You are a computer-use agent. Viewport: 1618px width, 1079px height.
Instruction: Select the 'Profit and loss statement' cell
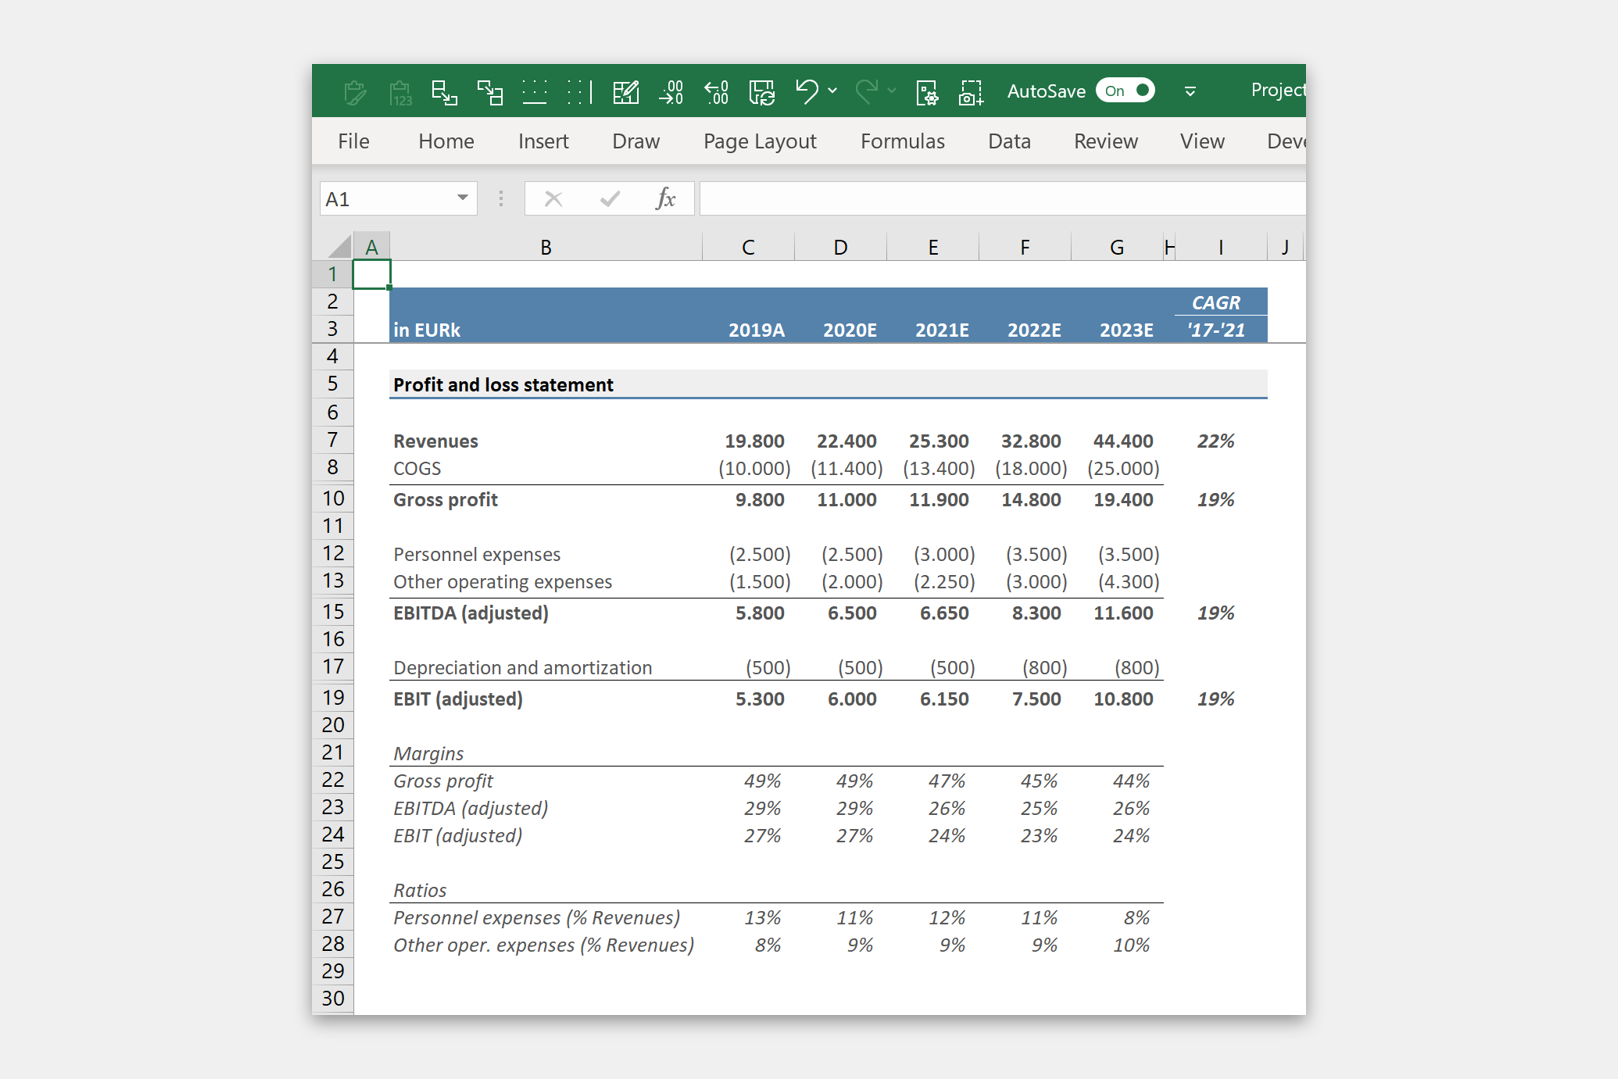546,384
